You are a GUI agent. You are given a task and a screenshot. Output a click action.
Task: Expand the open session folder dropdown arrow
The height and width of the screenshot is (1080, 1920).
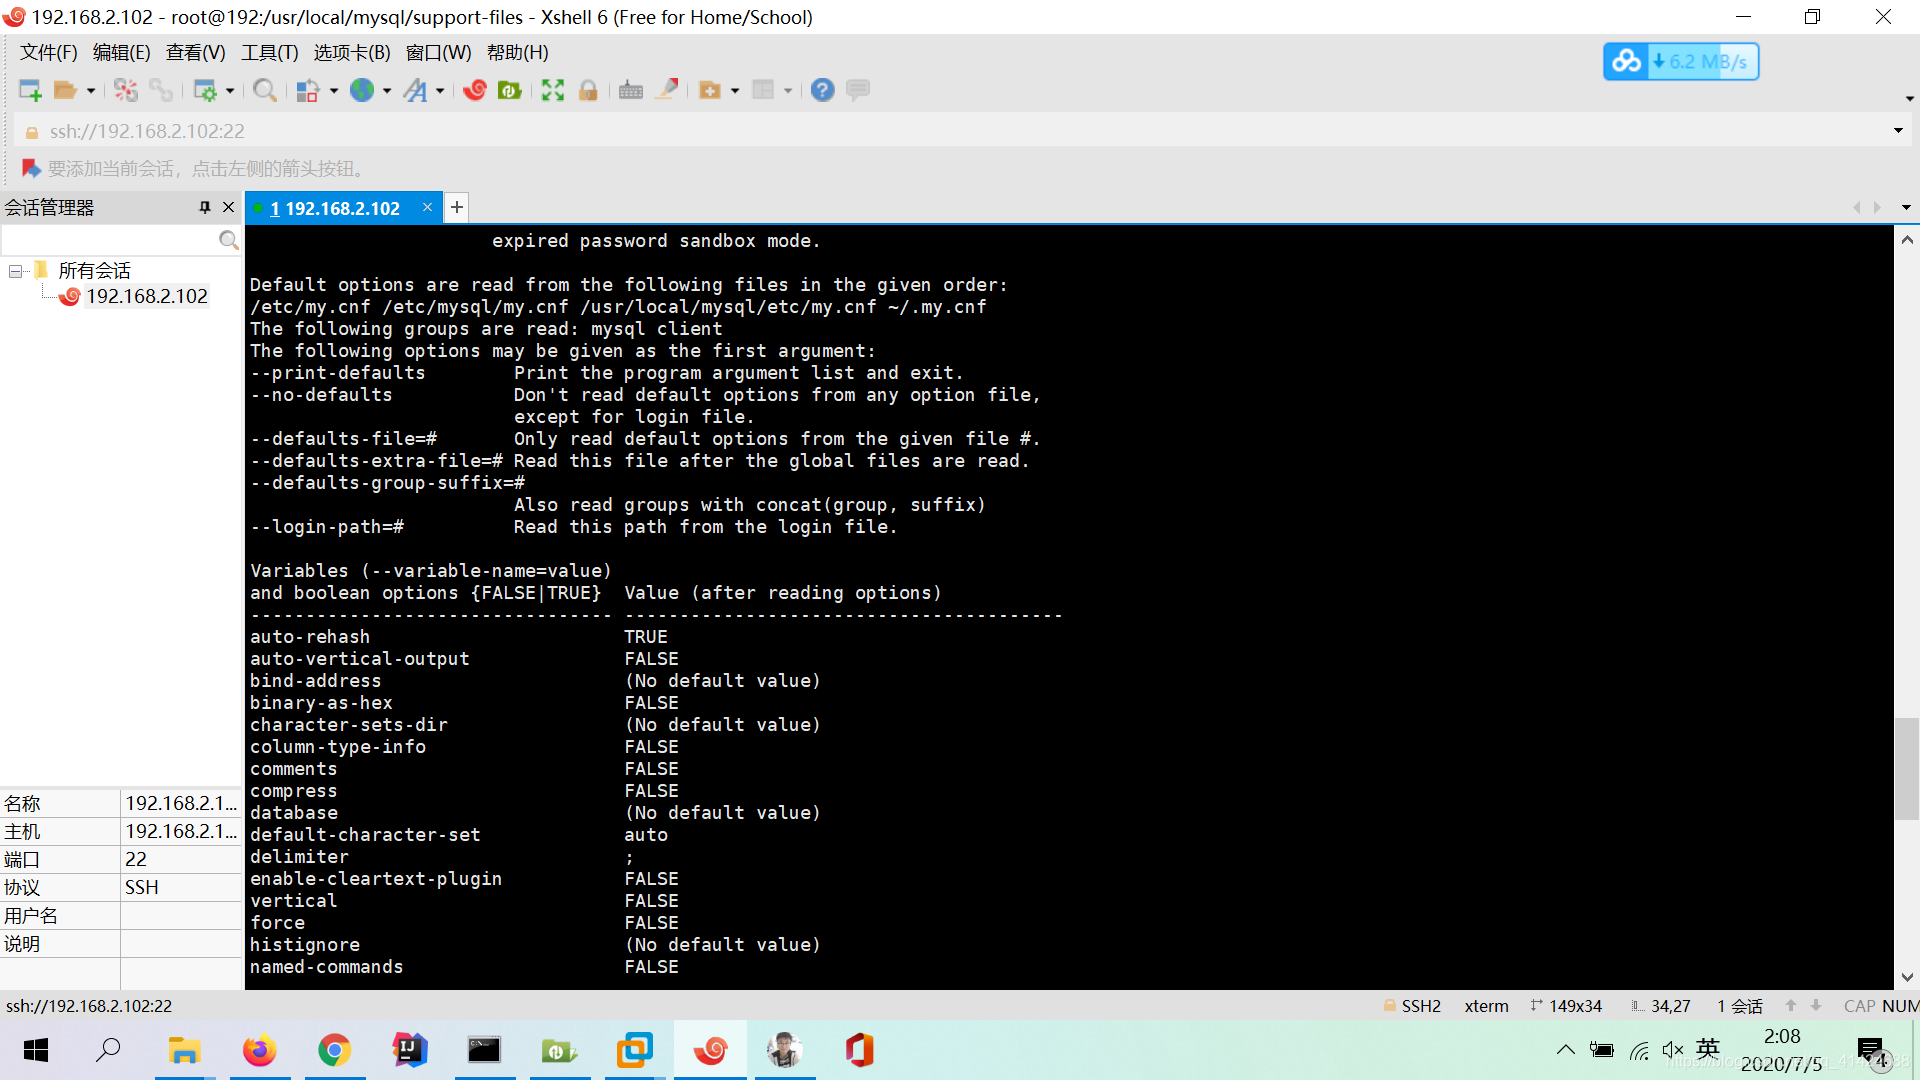coord(90,91)
